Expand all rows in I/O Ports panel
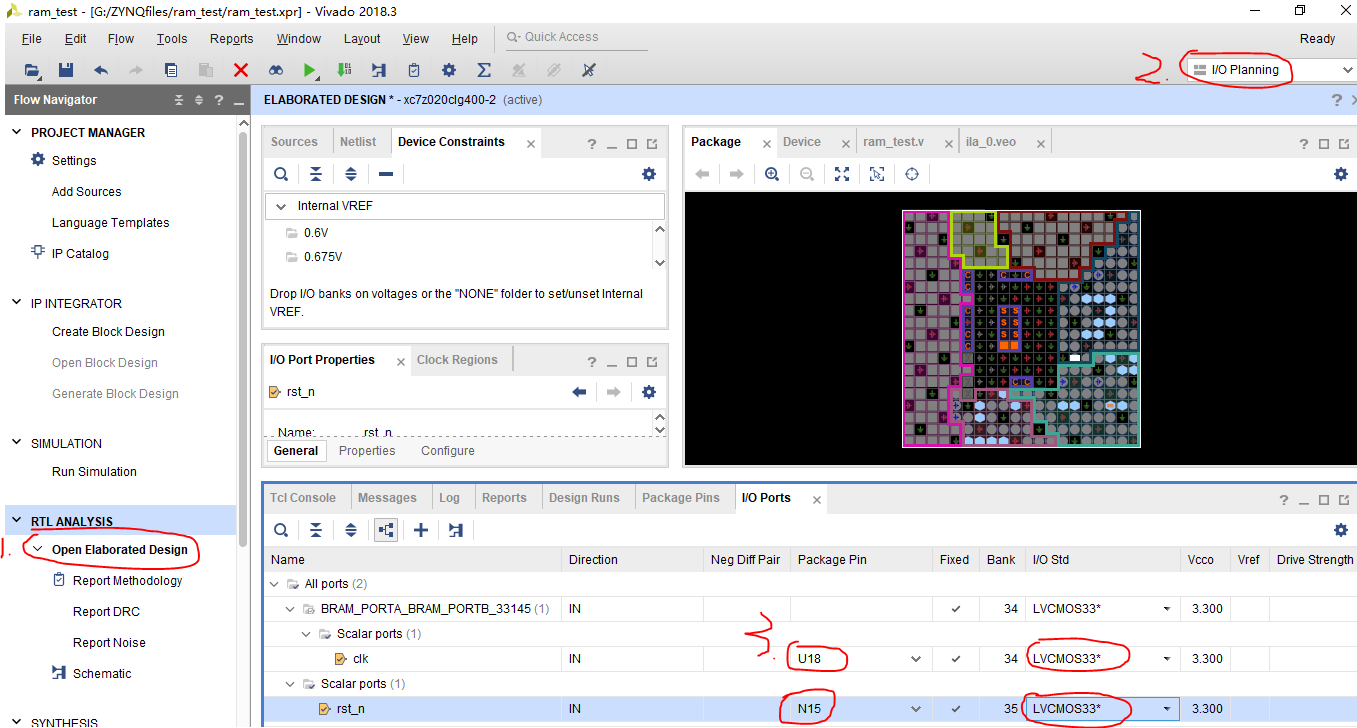 tap(351, 530)
